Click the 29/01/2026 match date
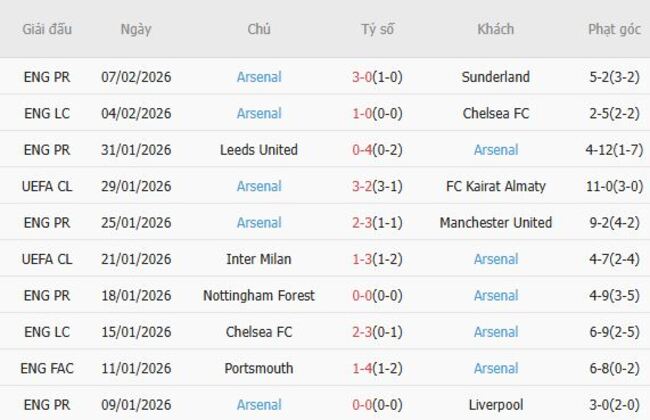 pyautogui.click(x=136, y=186)
